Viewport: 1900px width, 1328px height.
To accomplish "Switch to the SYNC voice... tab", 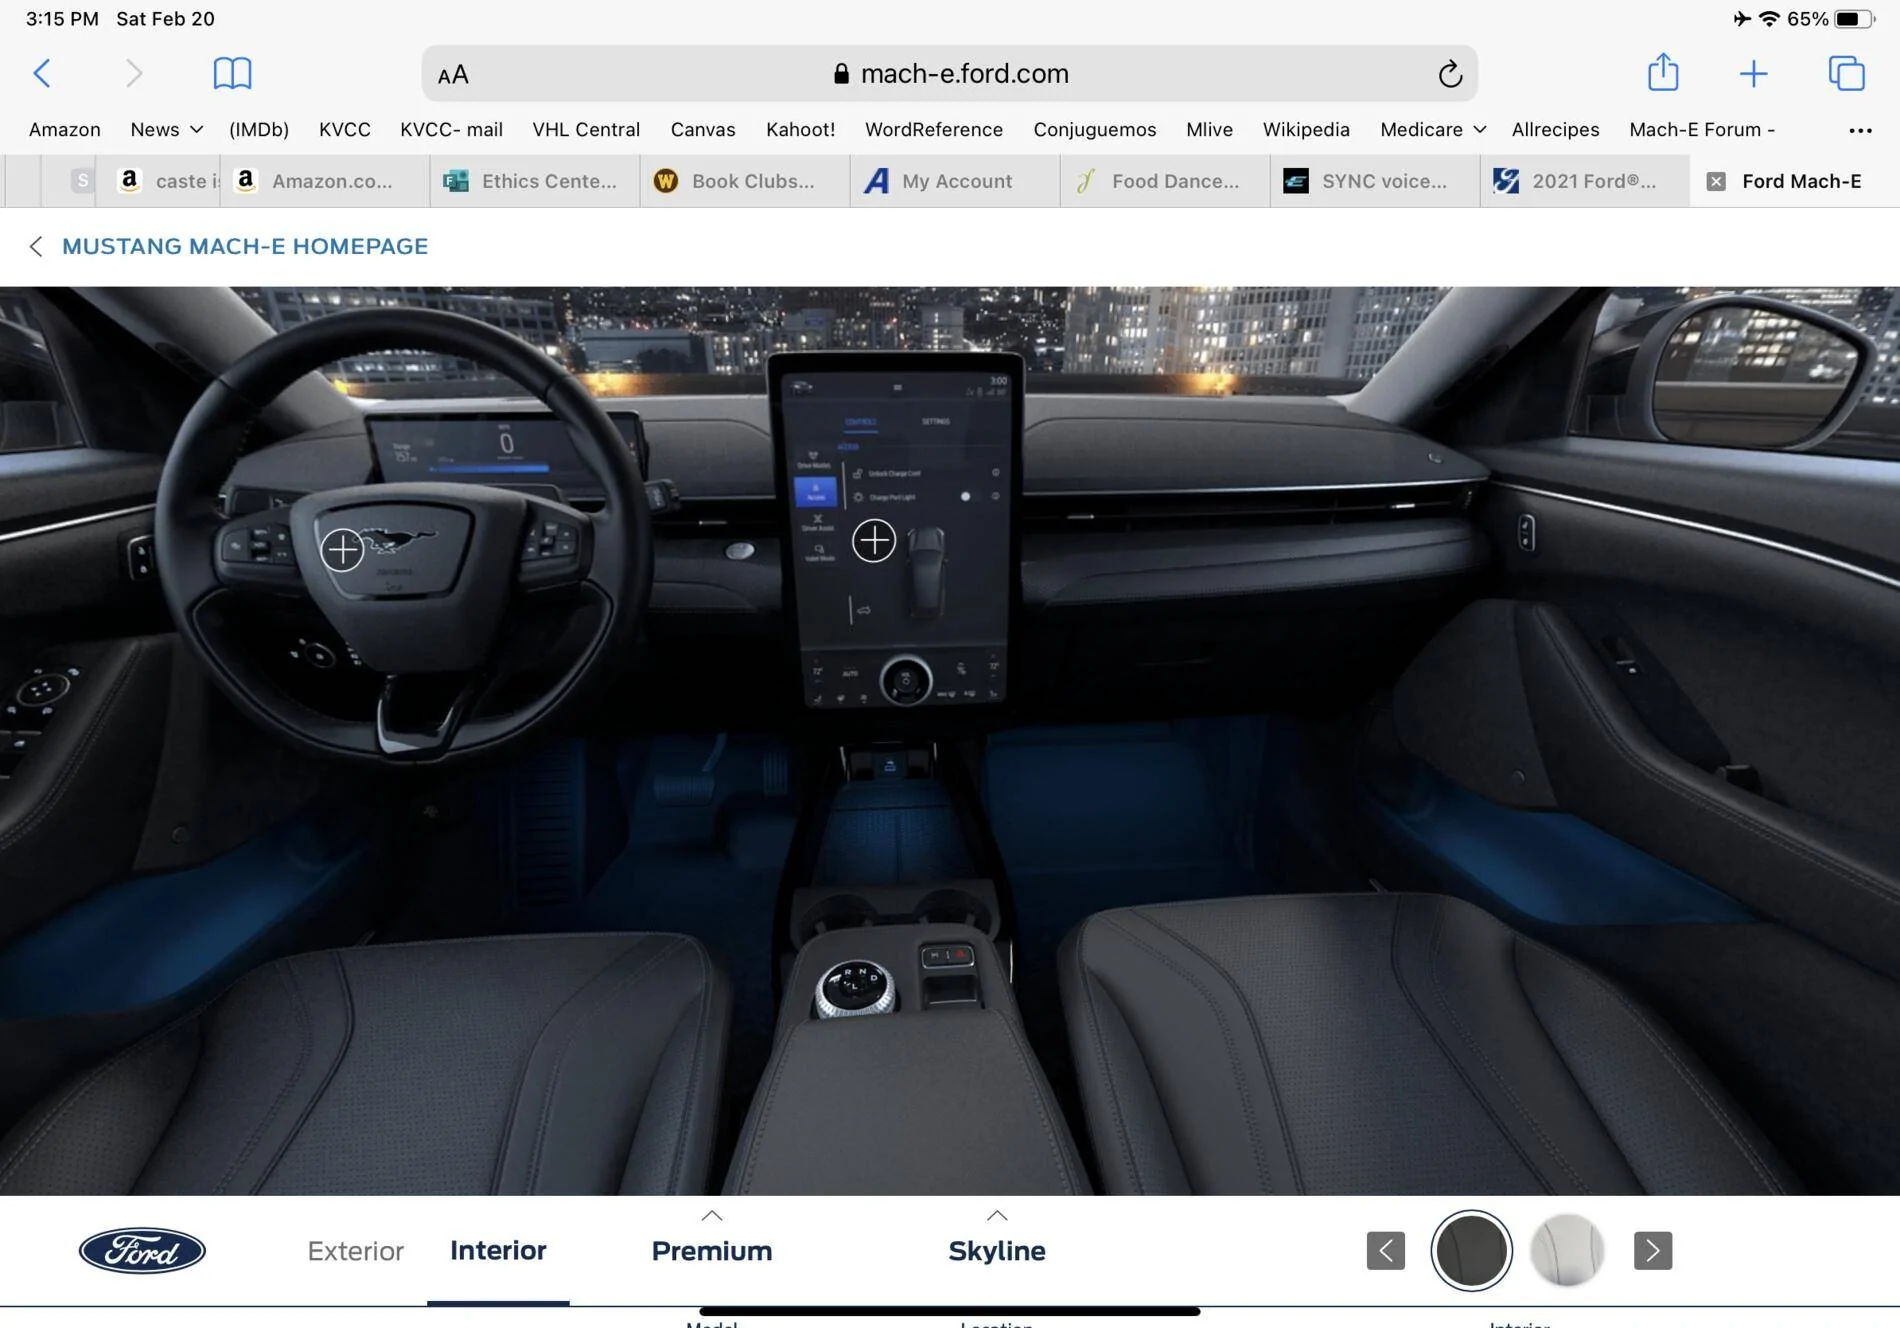I will tap(1375, 181).
